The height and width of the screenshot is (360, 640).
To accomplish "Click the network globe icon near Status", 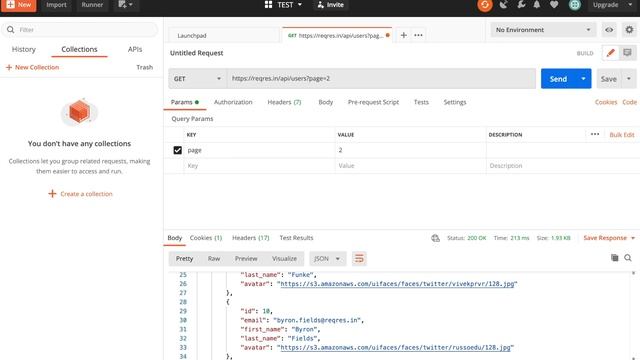I will pos(436,238).
